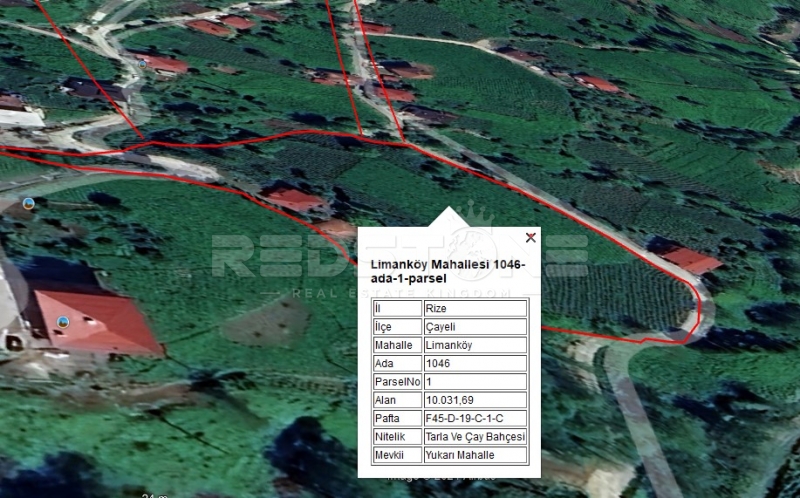Viewport: 800px width, 498px height.
Task: Click the Alan label cell
Action: [395, 400]
